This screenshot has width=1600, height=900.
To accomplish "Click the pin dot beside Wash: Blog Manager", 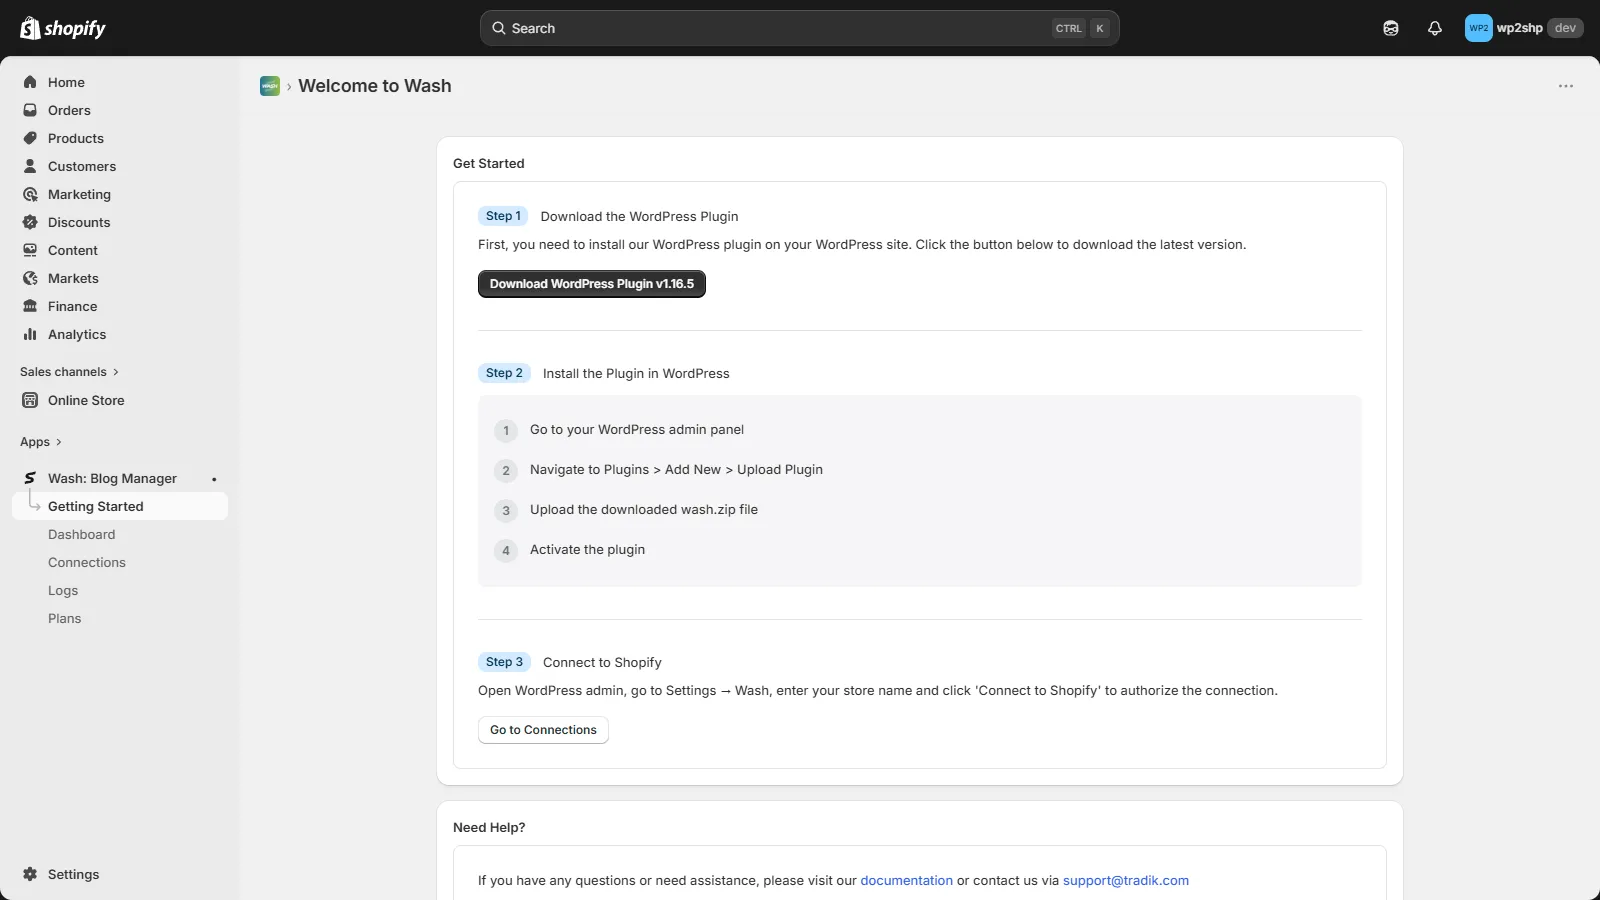I will tap(214, 479).
